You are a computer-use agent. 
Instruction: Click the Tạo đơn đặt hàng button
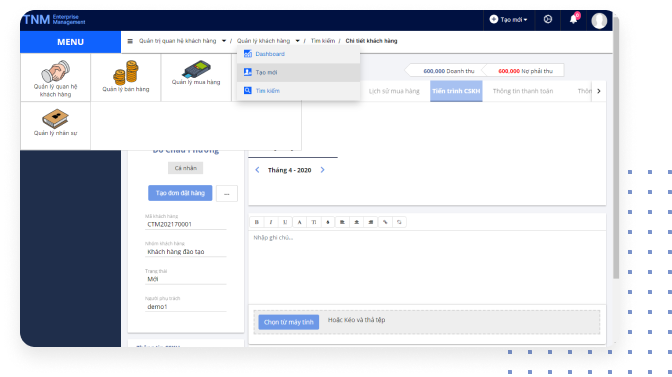tap(180, 193)
